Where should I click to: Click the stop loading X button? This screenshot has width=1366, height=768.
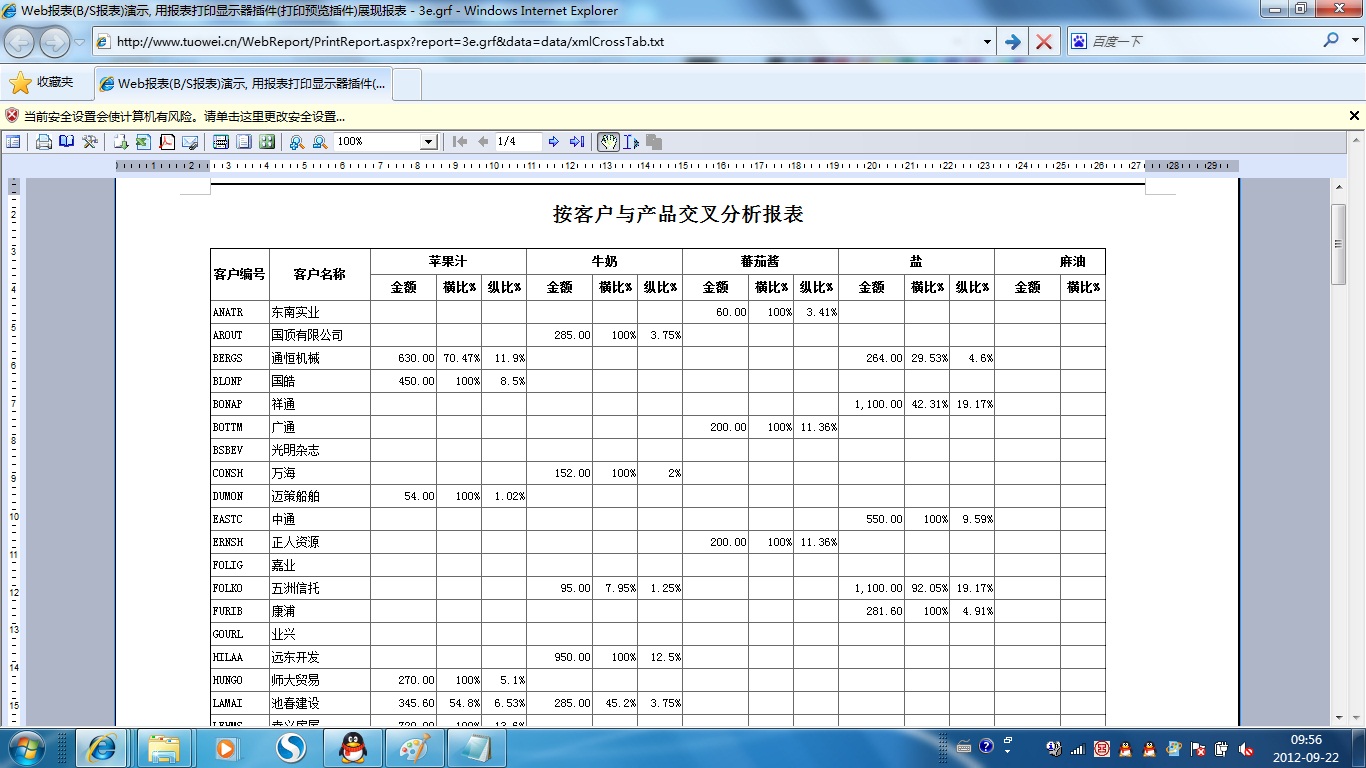coord(1044,42)
